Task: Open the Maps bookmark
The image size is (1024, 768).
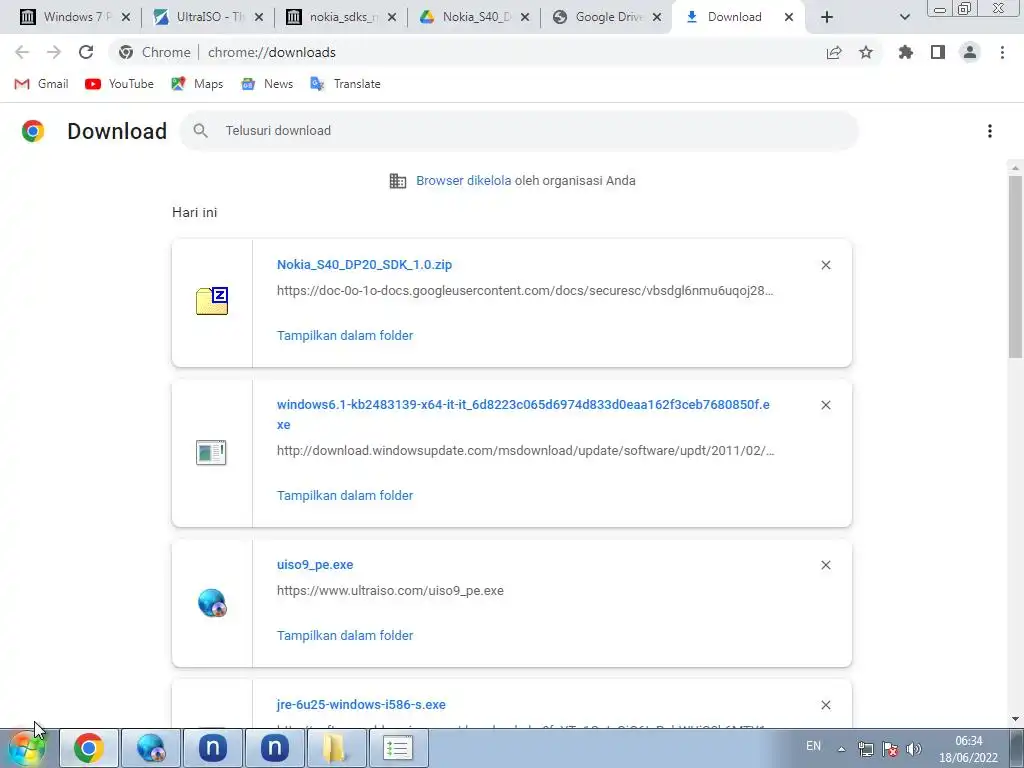Action: (x=197, y=84)
